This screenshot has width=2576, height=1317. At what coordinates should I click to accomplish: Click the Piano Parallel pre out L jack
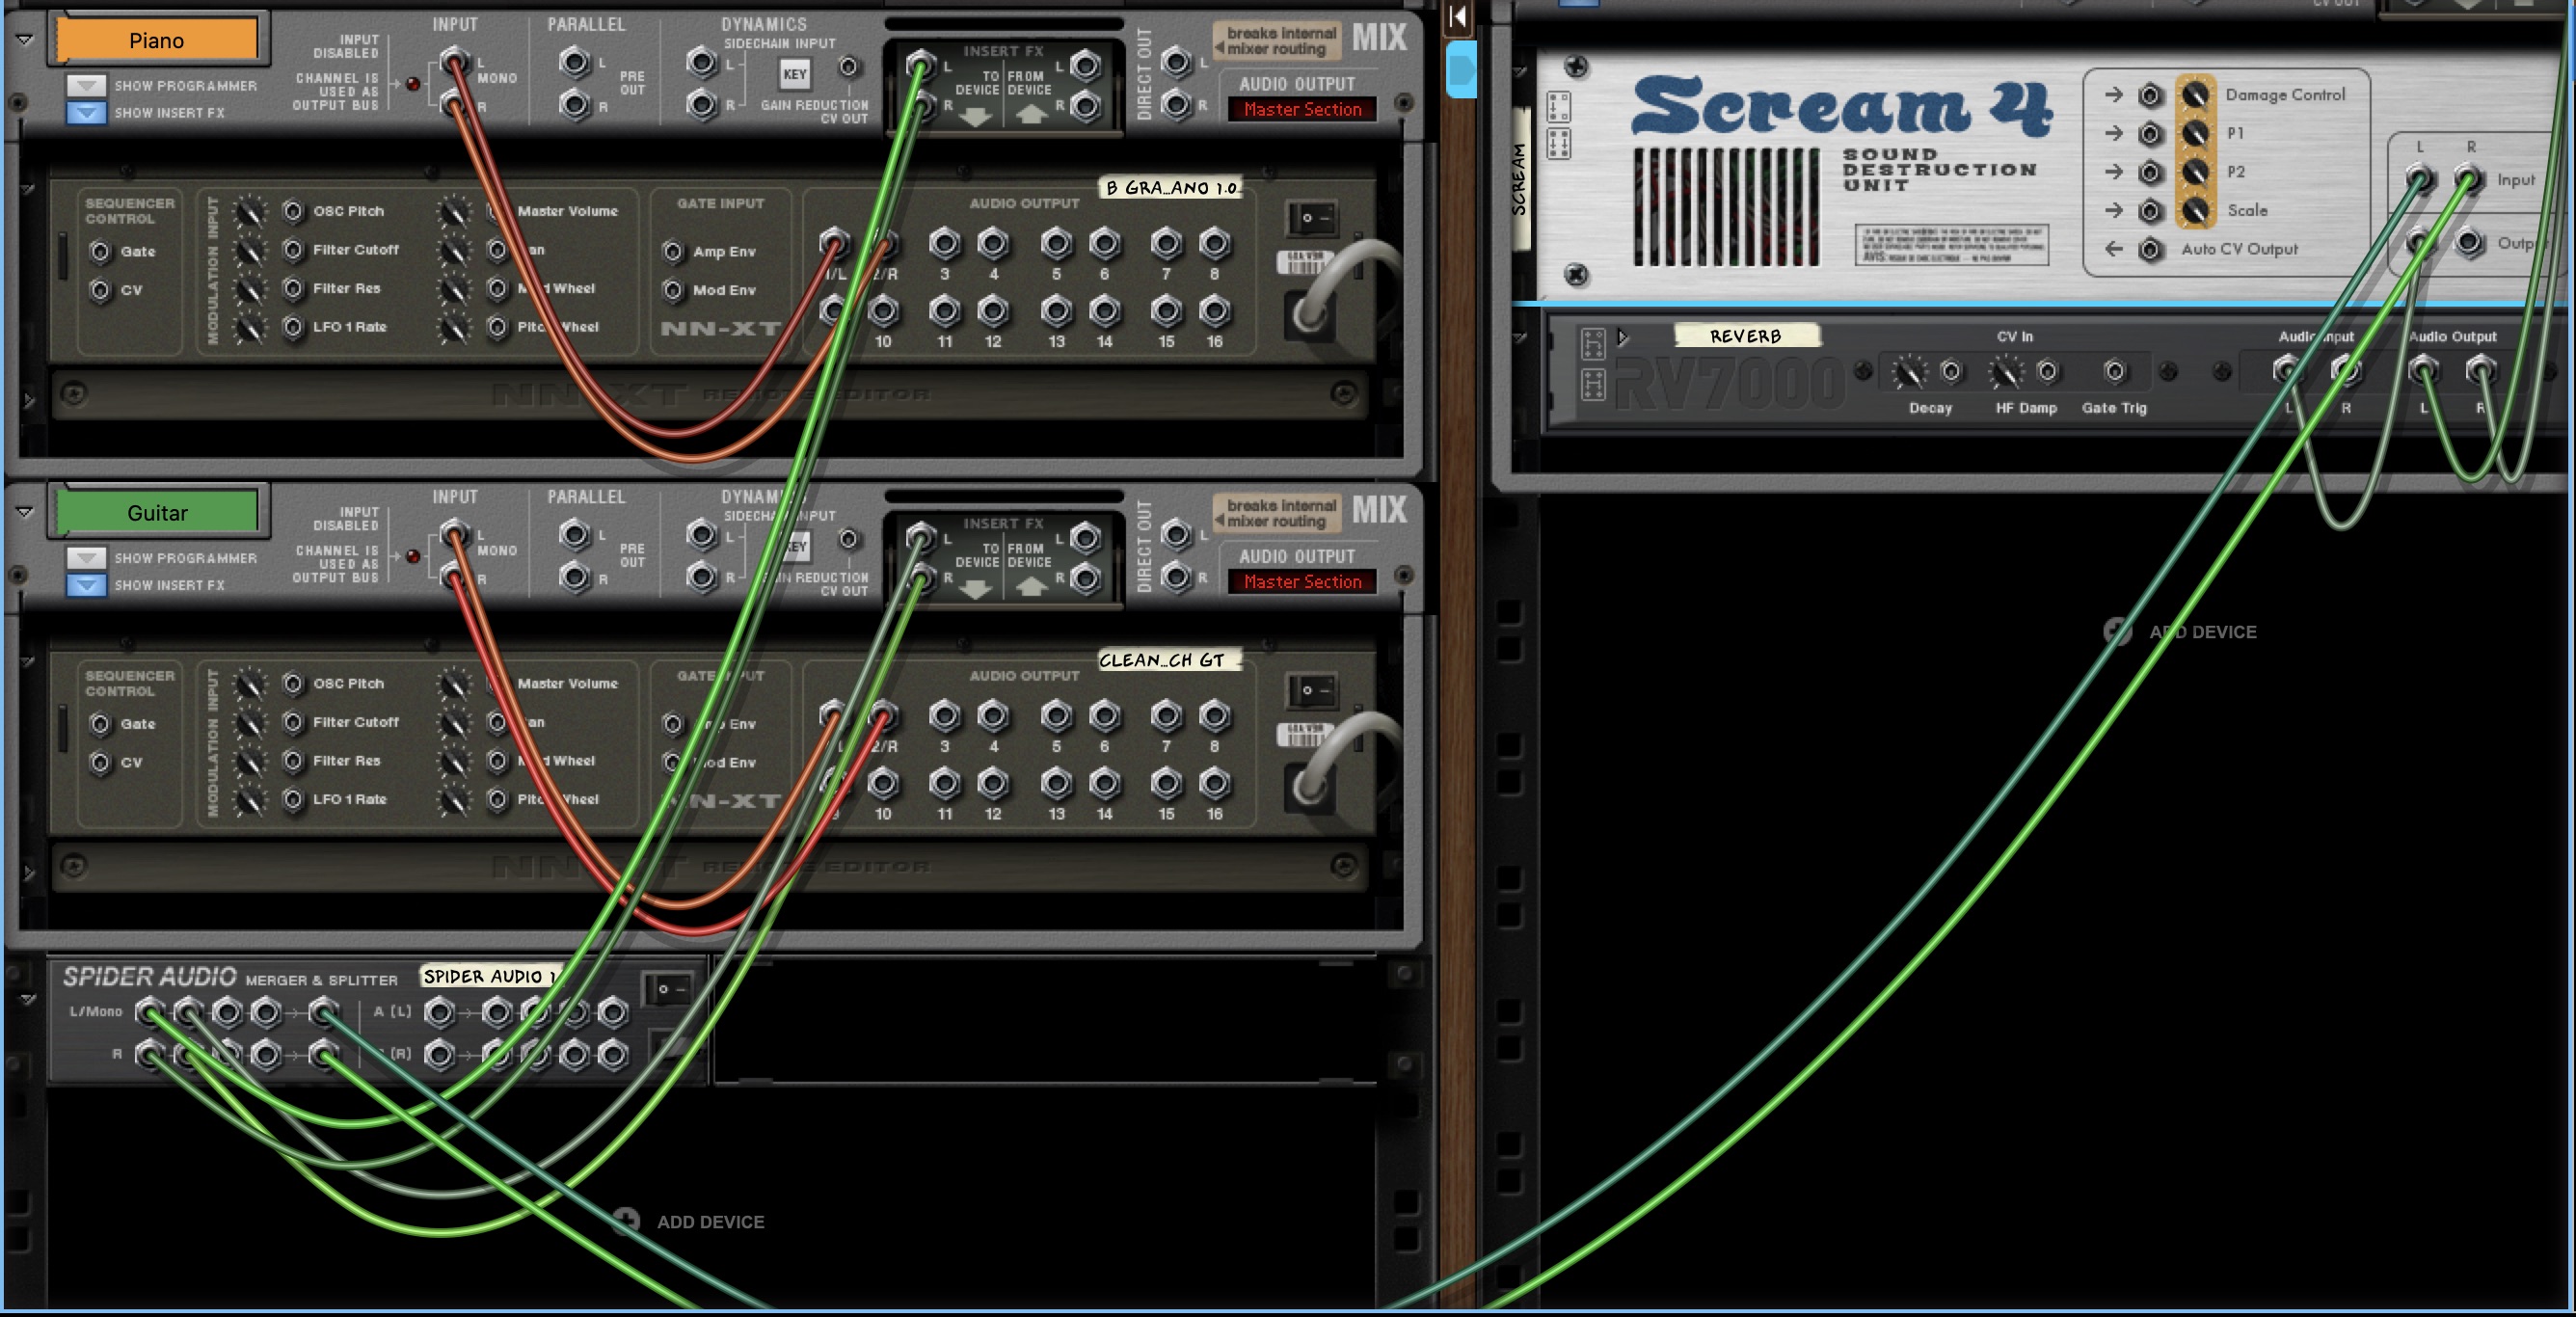click(574, 63)
